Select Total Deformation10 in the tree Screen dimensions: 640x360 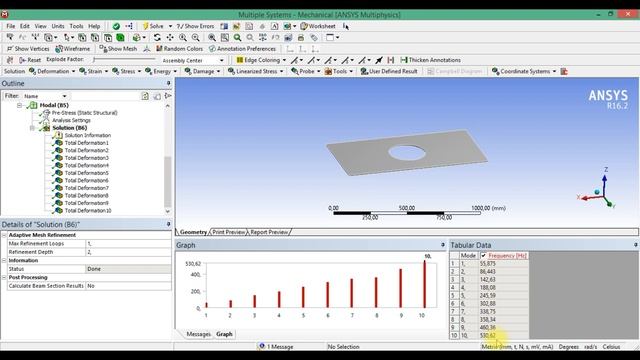click(88, 211)
